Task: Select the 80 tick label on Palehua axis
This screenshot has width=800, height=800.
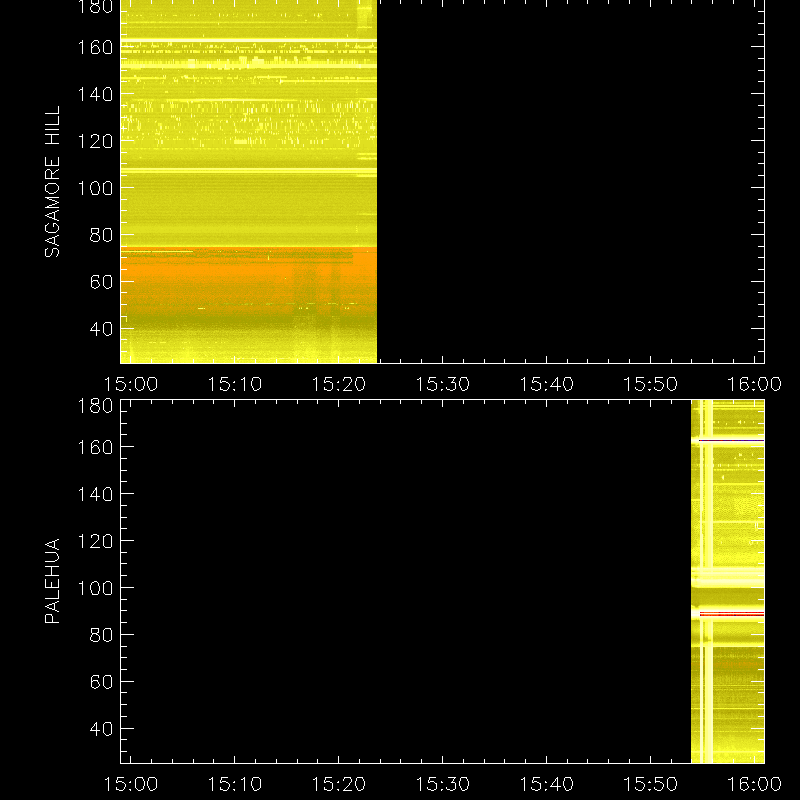Action: (101, 635)
